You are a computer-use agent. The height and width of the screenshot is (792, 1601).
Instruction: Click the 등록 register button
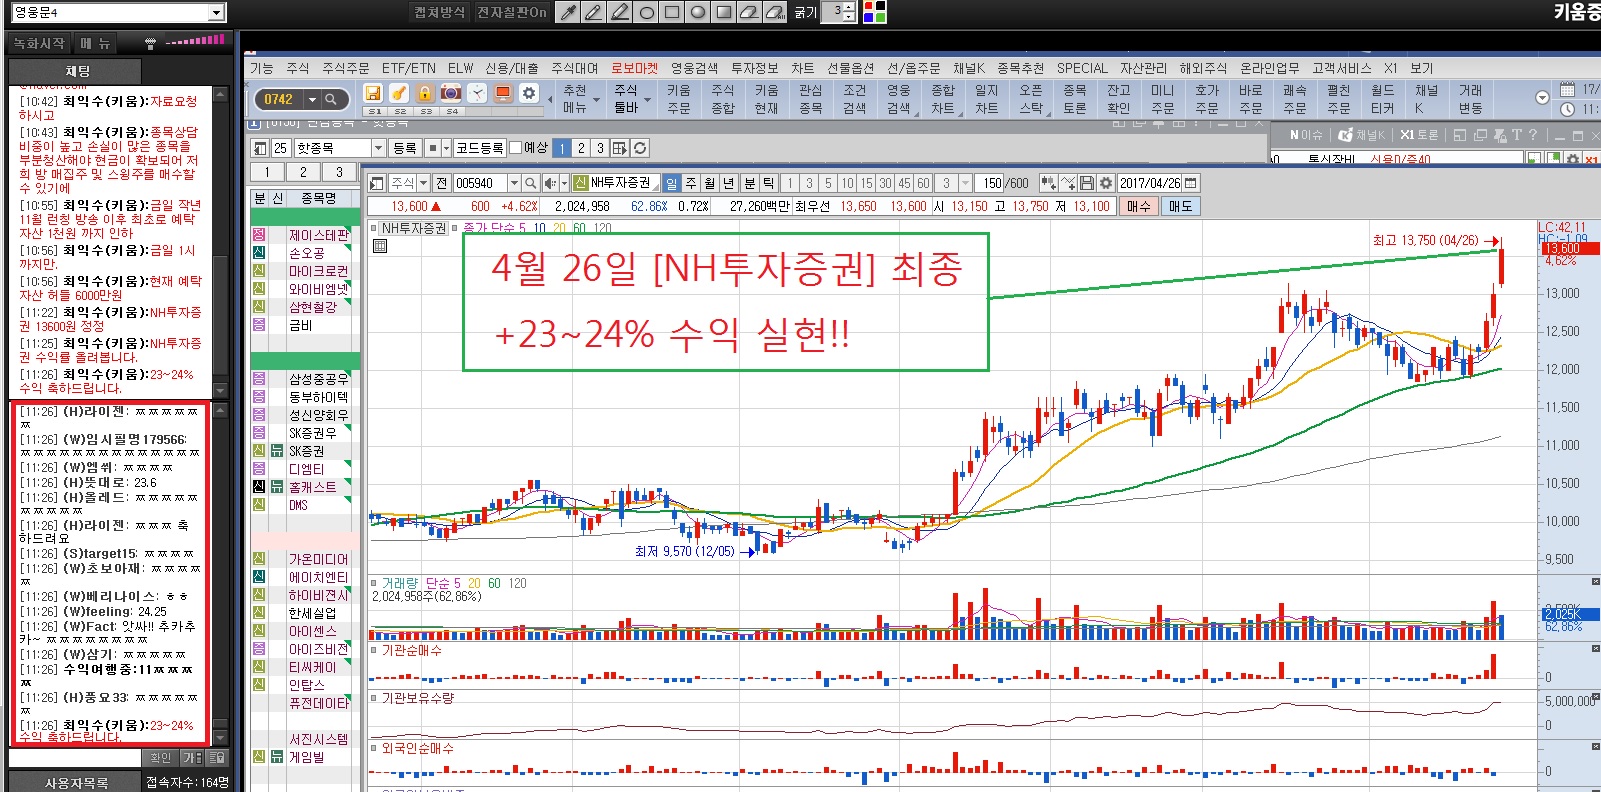(x=405, y=148)
